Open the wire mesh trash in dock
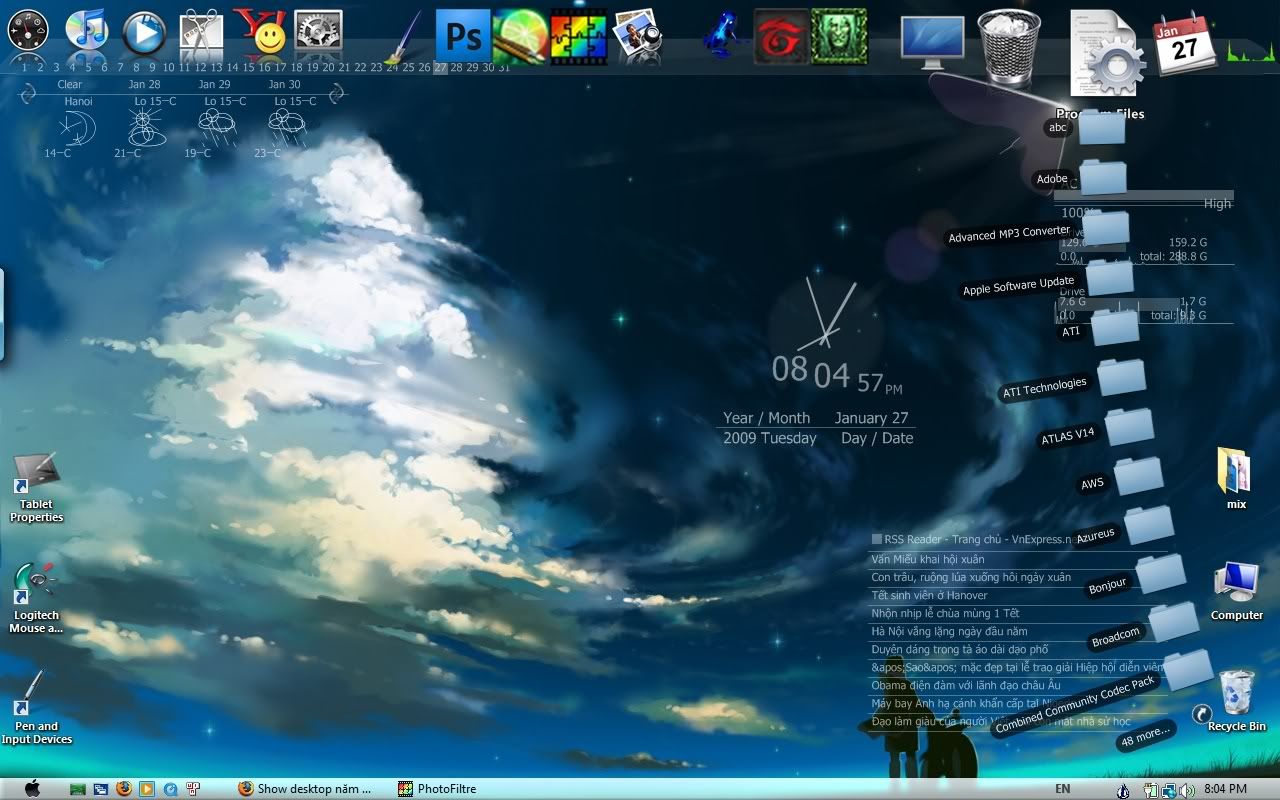 pos(1010,45)
